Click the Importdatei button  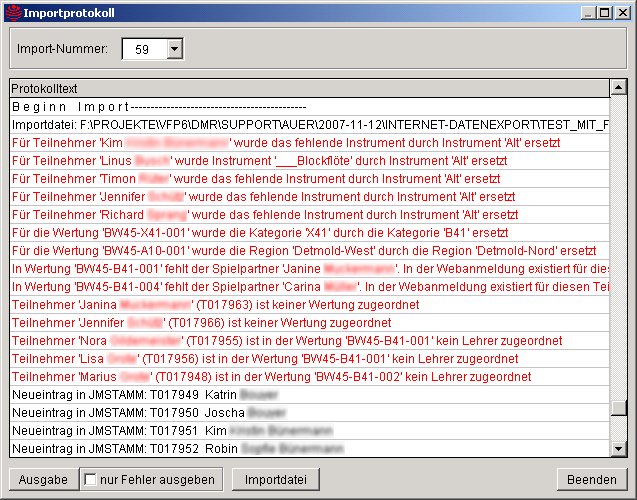(278, 480)
